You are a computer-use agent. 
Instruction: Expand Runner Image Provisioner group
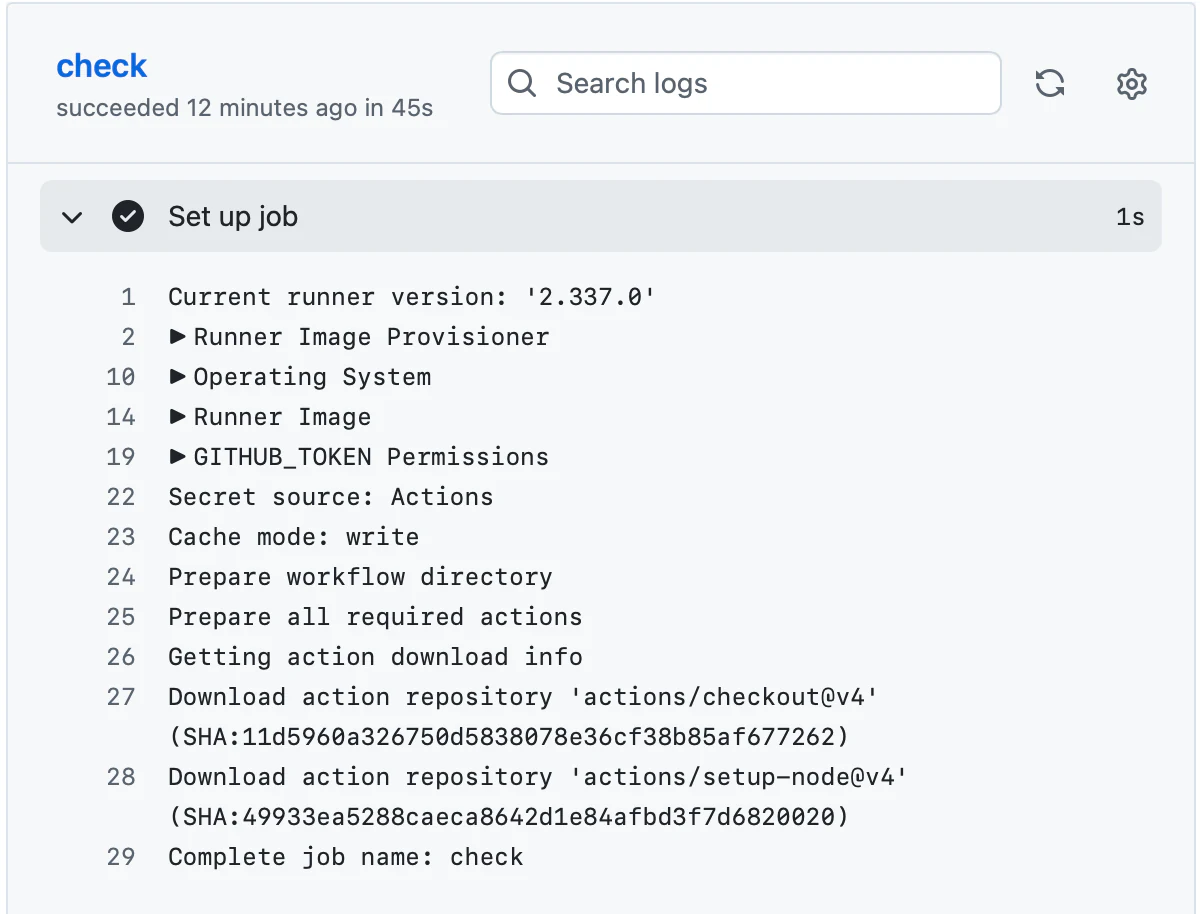click(x=359, y=337)
